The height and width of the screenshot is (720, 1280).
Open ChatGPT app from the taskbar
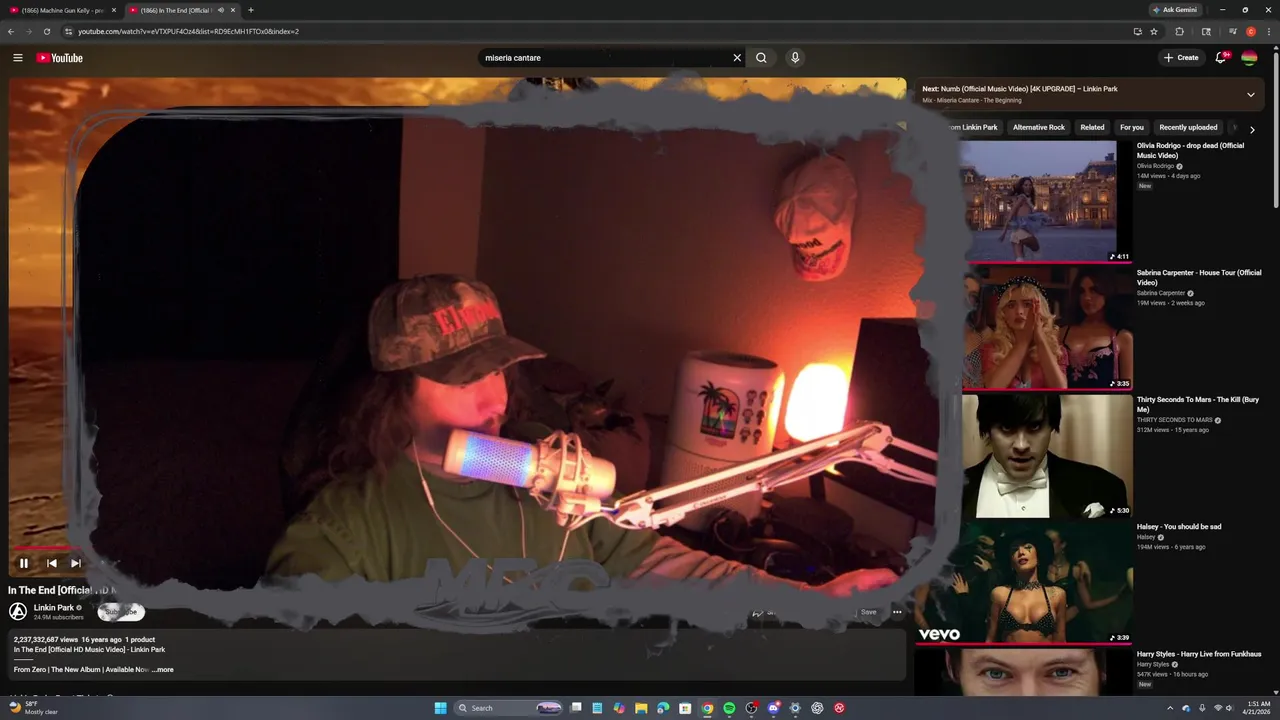tap(817, 708)
